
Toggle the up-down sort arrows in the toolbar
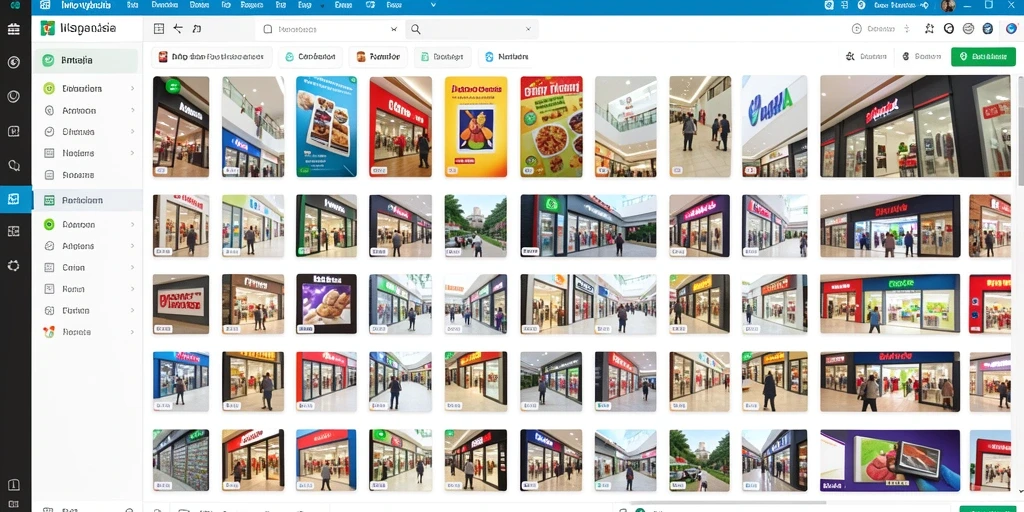coord(906,29)
